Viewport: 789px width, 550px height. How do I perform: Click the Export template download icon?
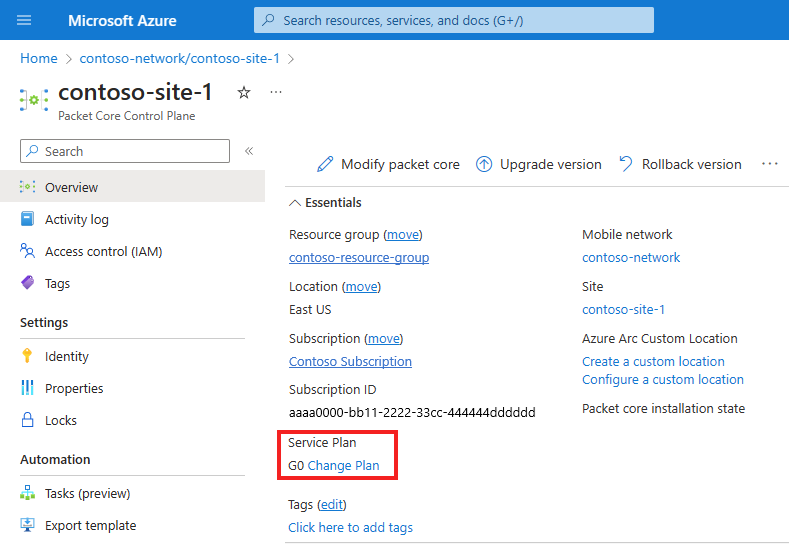(x=28, y=525)
